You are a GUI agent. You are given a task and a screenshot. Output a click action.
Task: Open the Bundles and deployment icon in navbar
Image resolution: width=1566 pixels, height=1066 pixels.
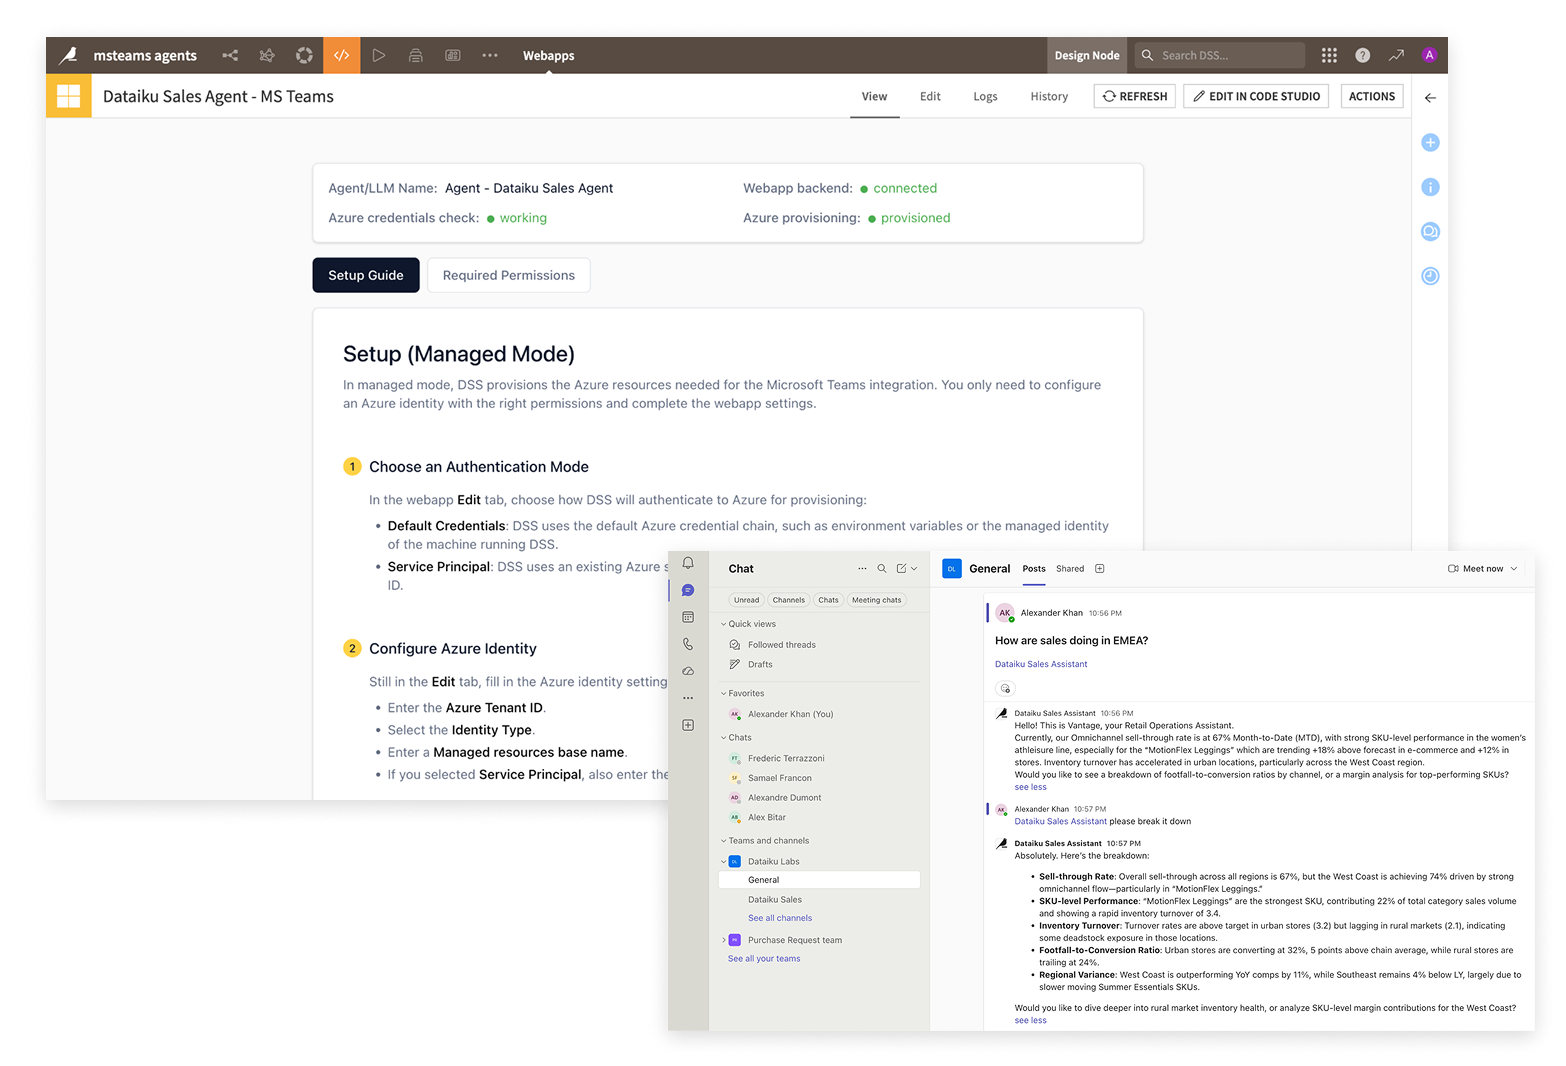click(x=416, y=55)
